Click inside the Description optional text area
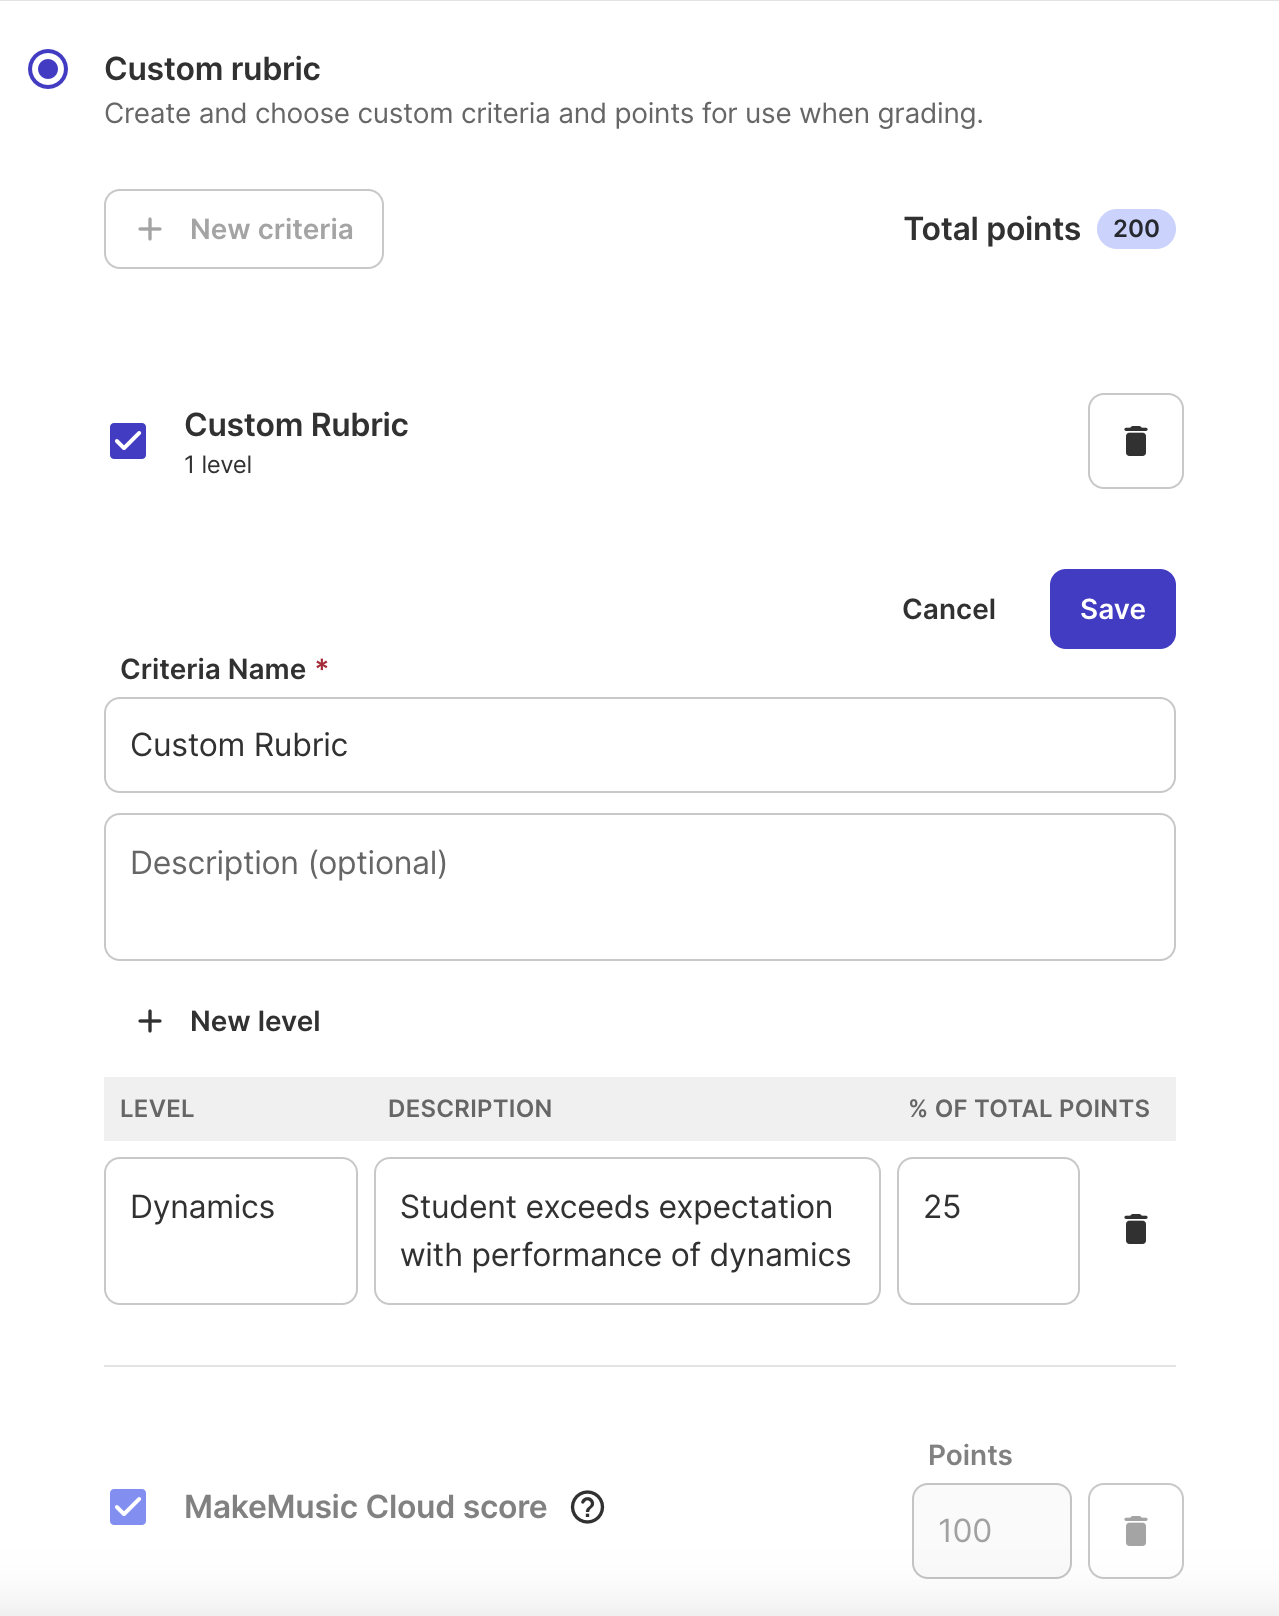1279x1616 pixels. pos(639,885)
